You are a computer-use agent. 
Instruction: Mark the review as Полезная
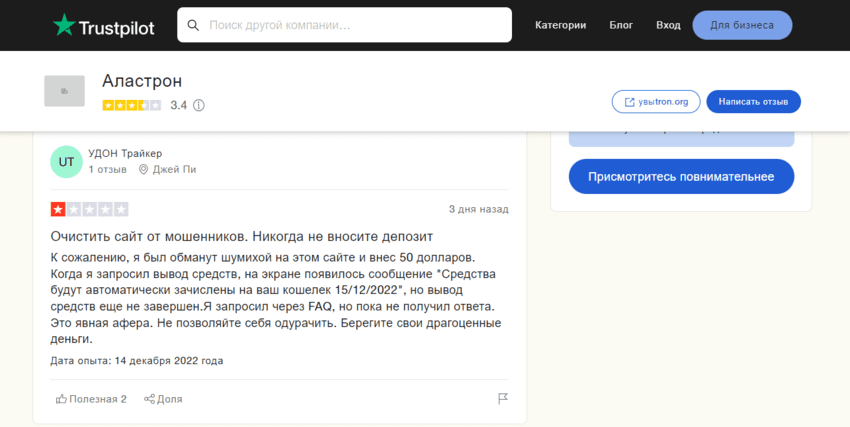tap(91, 399)
